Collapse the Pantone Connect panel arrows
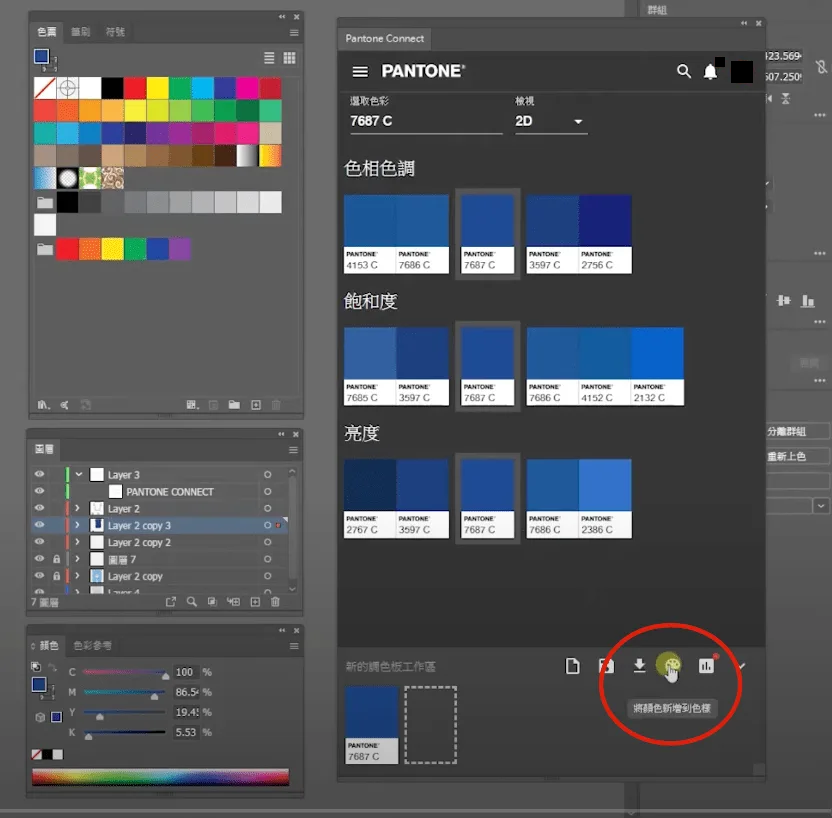832x818 pixels. (744, 23)
